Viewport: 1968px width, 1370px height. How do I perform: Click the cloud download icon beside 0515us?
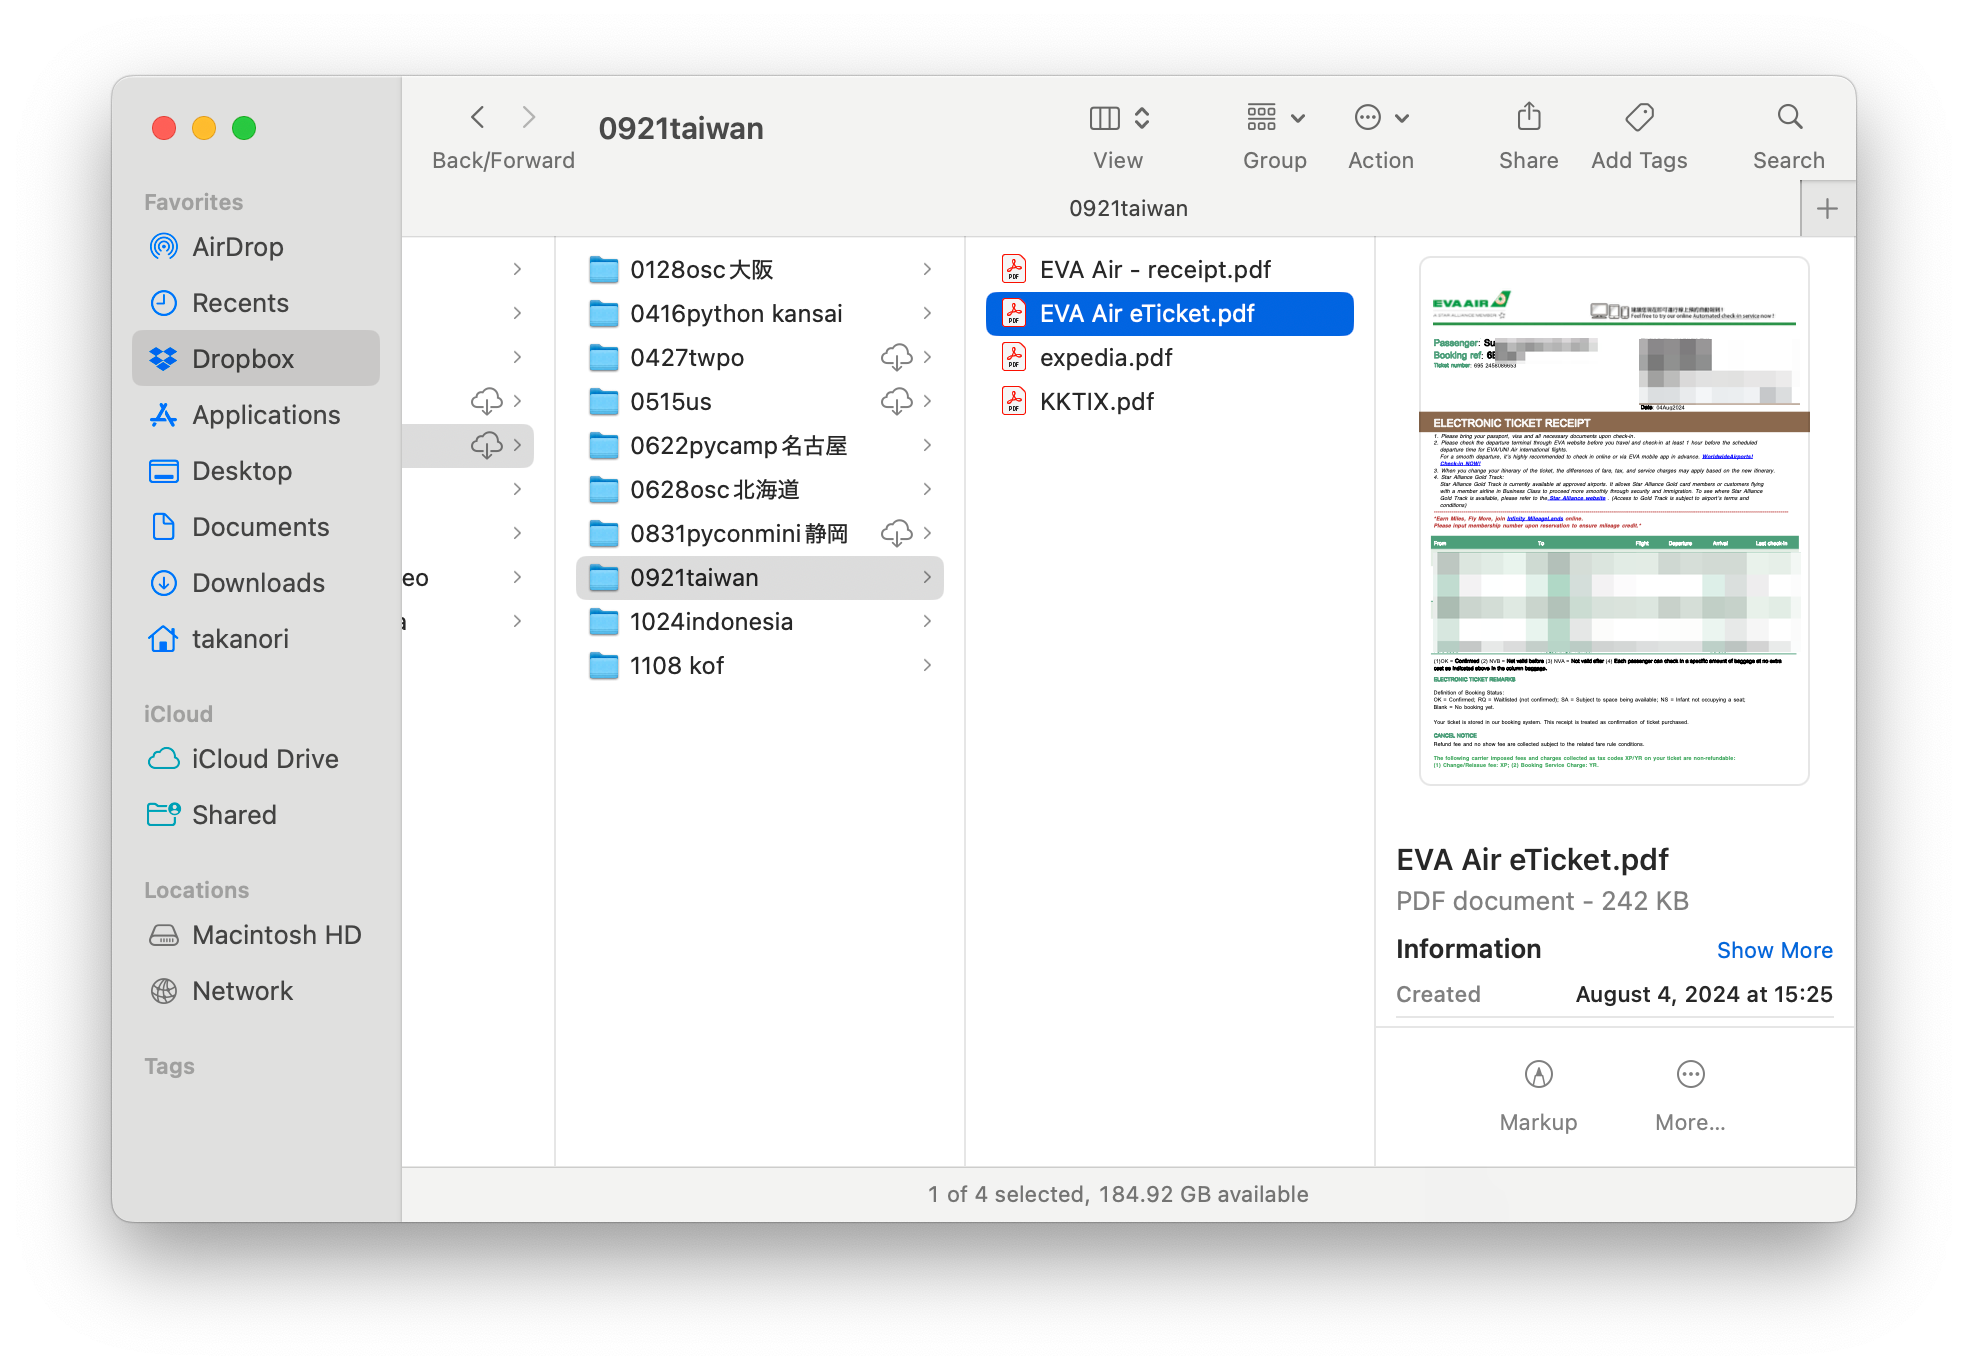coord(895,401)
